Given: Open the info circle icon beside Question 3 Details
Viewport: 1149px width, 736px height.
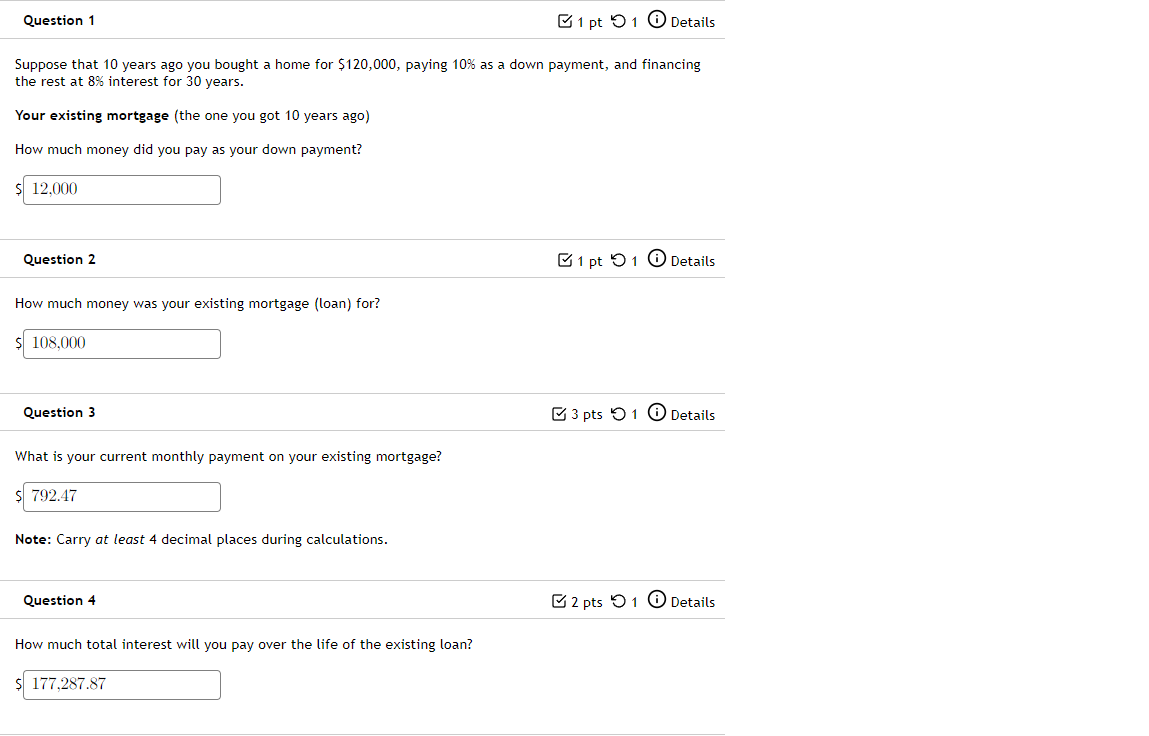Looking at the screenshot, I should [x=657, y=412].
